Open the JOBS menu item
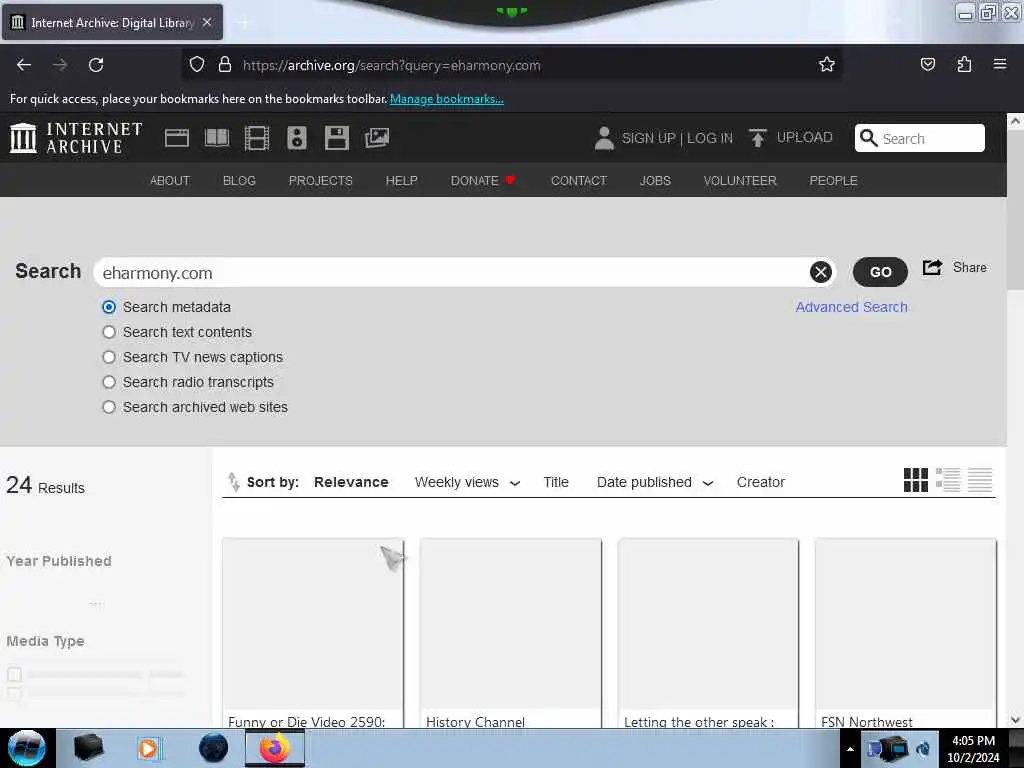 tap(655, 180)
